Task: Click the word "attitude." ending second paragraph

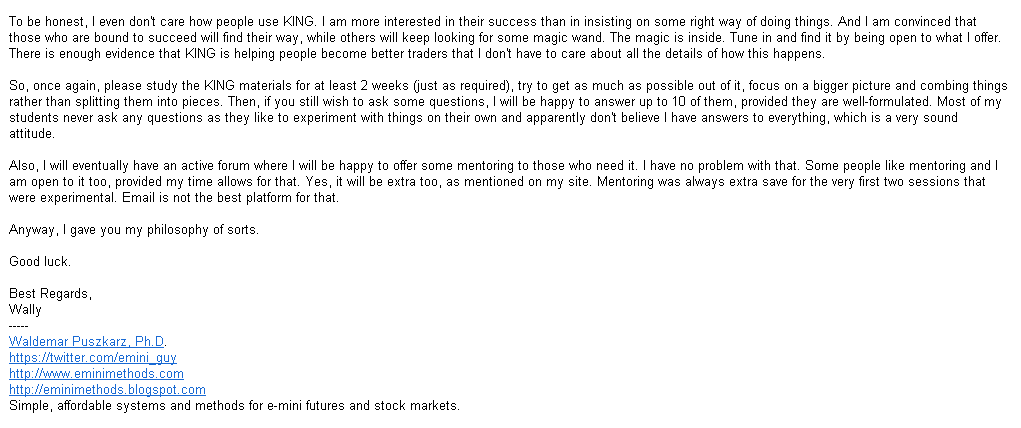Action: 32,134
